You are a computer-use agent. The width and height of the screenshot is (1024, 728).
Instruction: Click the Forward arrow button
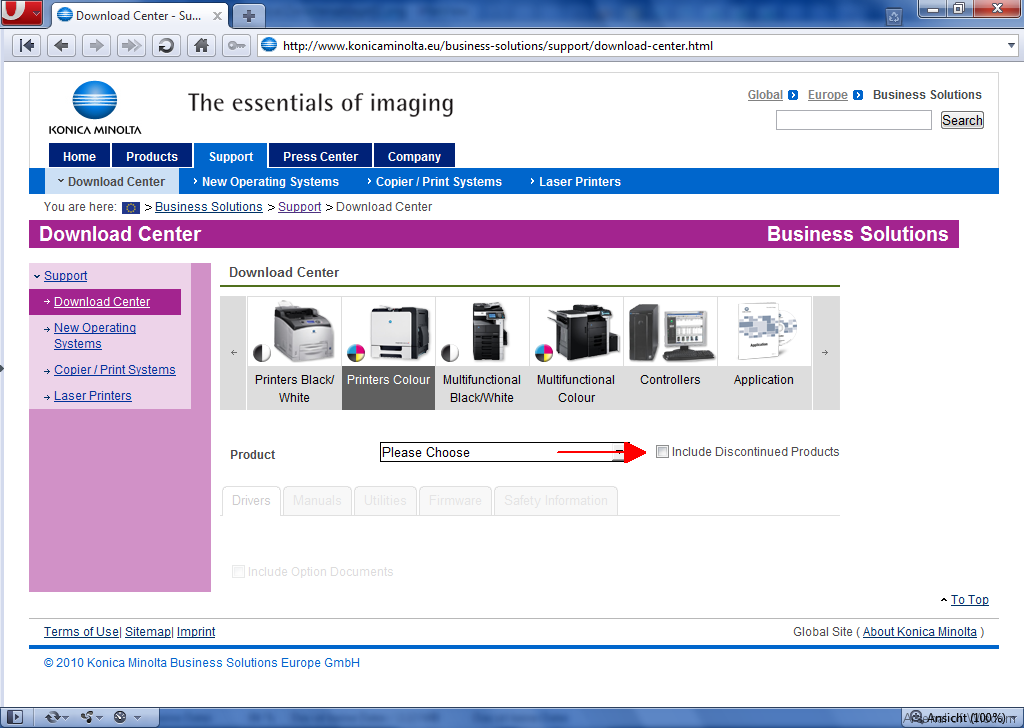(x=96, y=46)
